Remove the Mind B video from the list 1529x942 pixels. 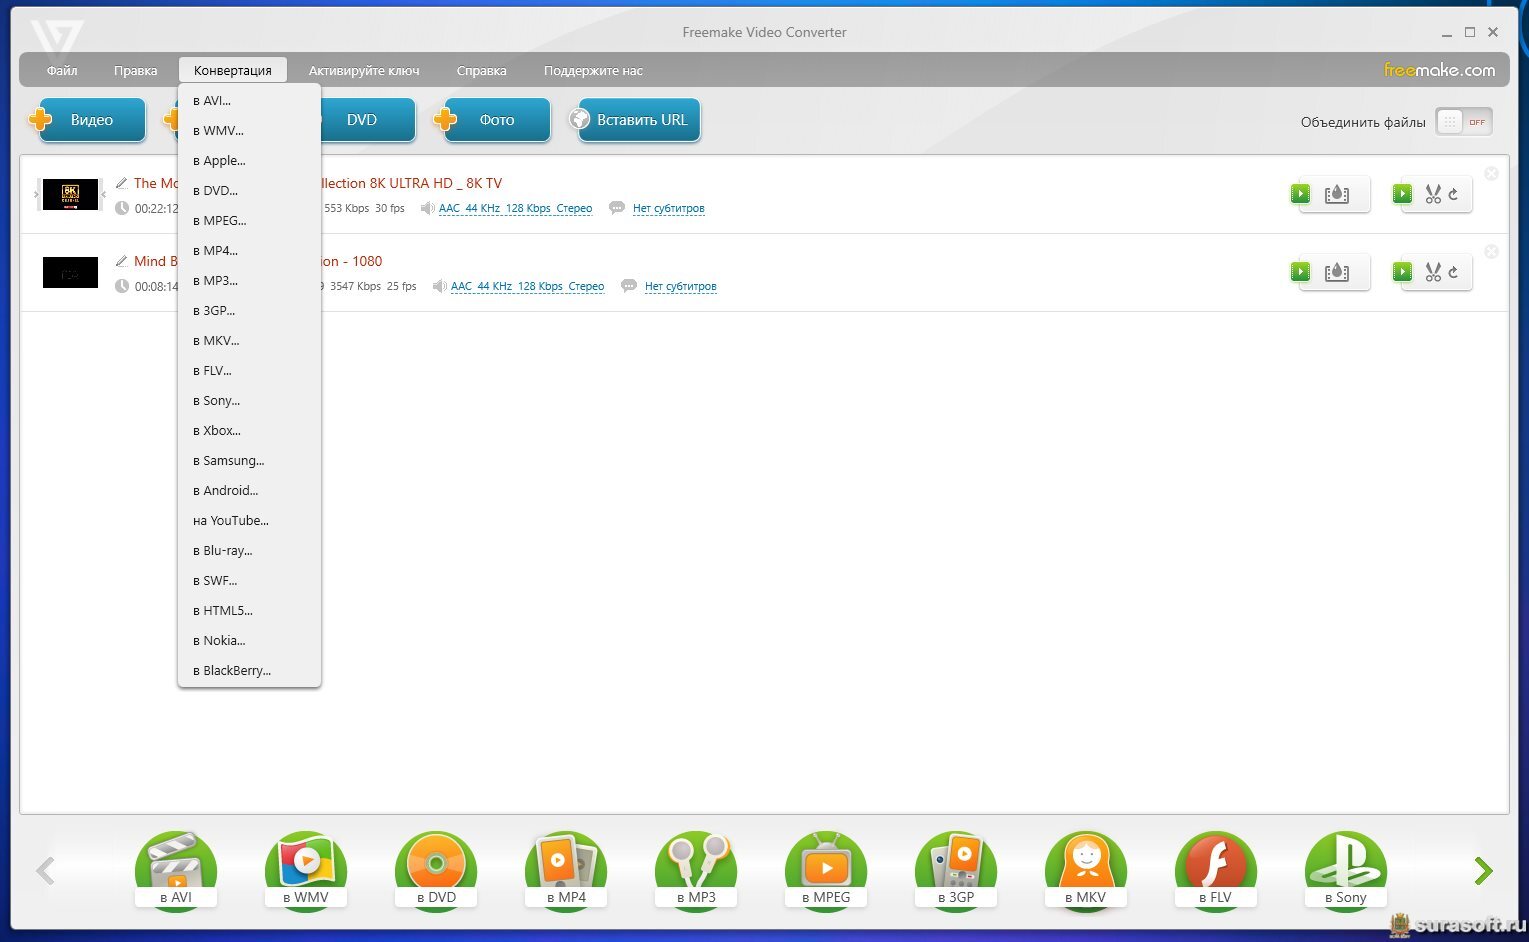pos(1491,251)
